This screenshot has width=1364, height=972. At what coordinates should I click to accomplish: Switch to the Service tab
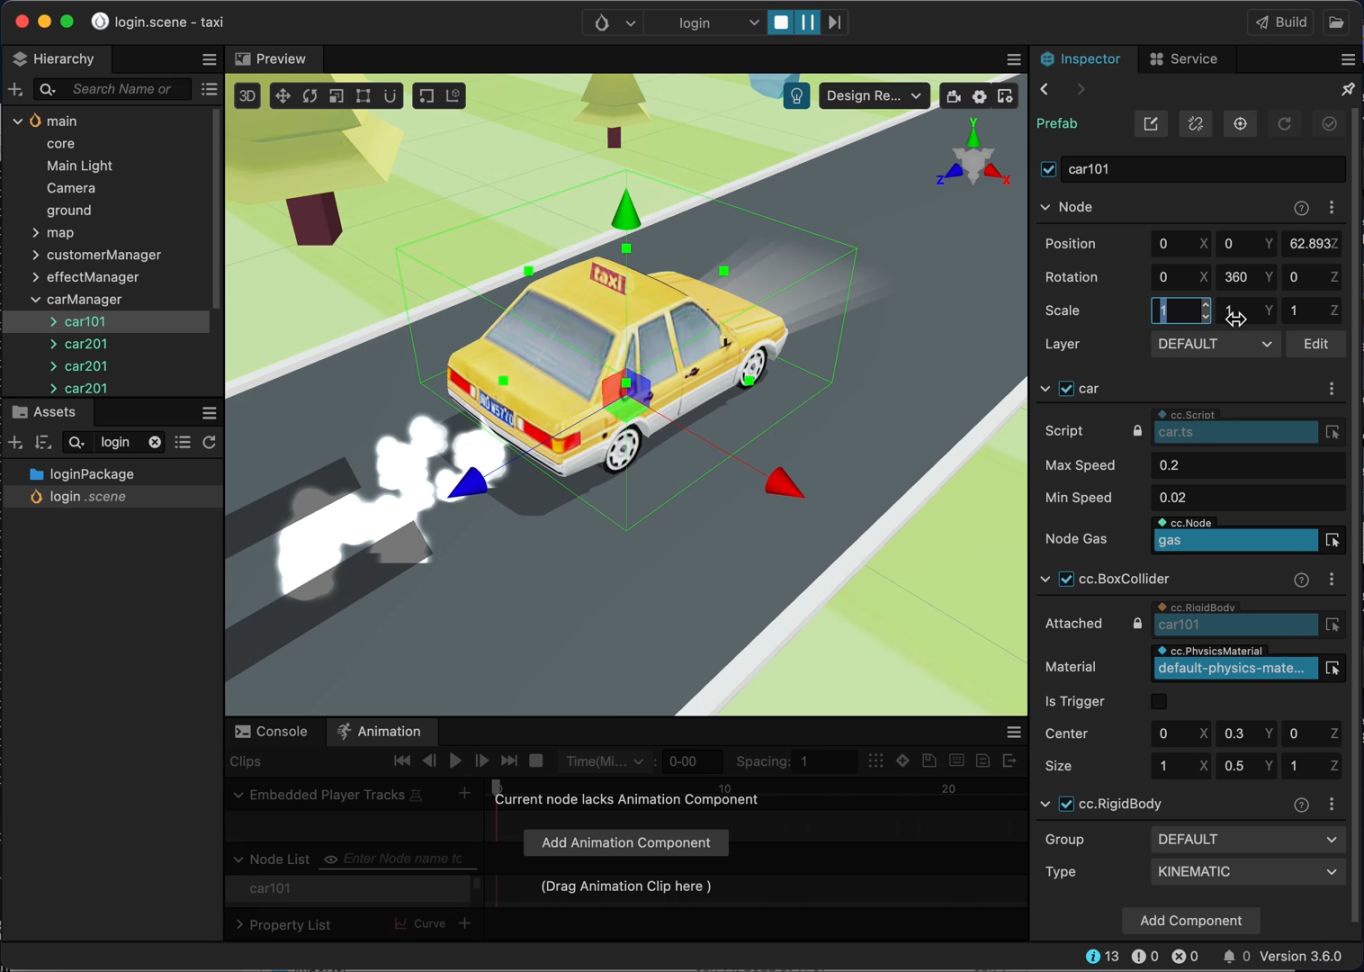coord(1184,59)
